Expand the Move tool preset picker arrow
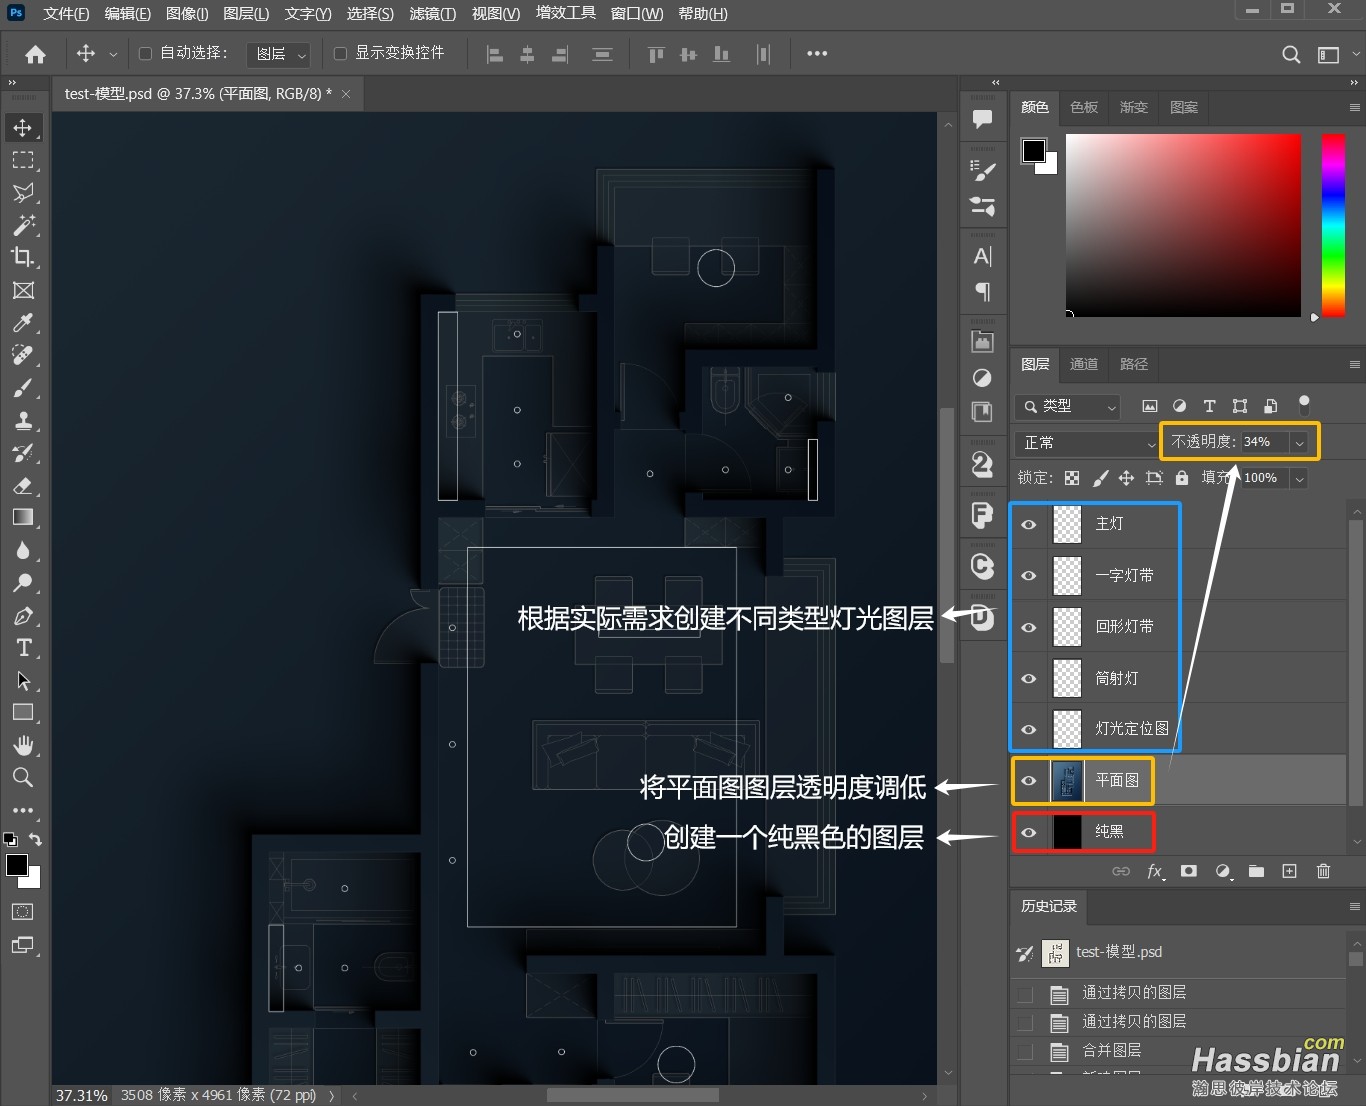 [x=113, y=54]
